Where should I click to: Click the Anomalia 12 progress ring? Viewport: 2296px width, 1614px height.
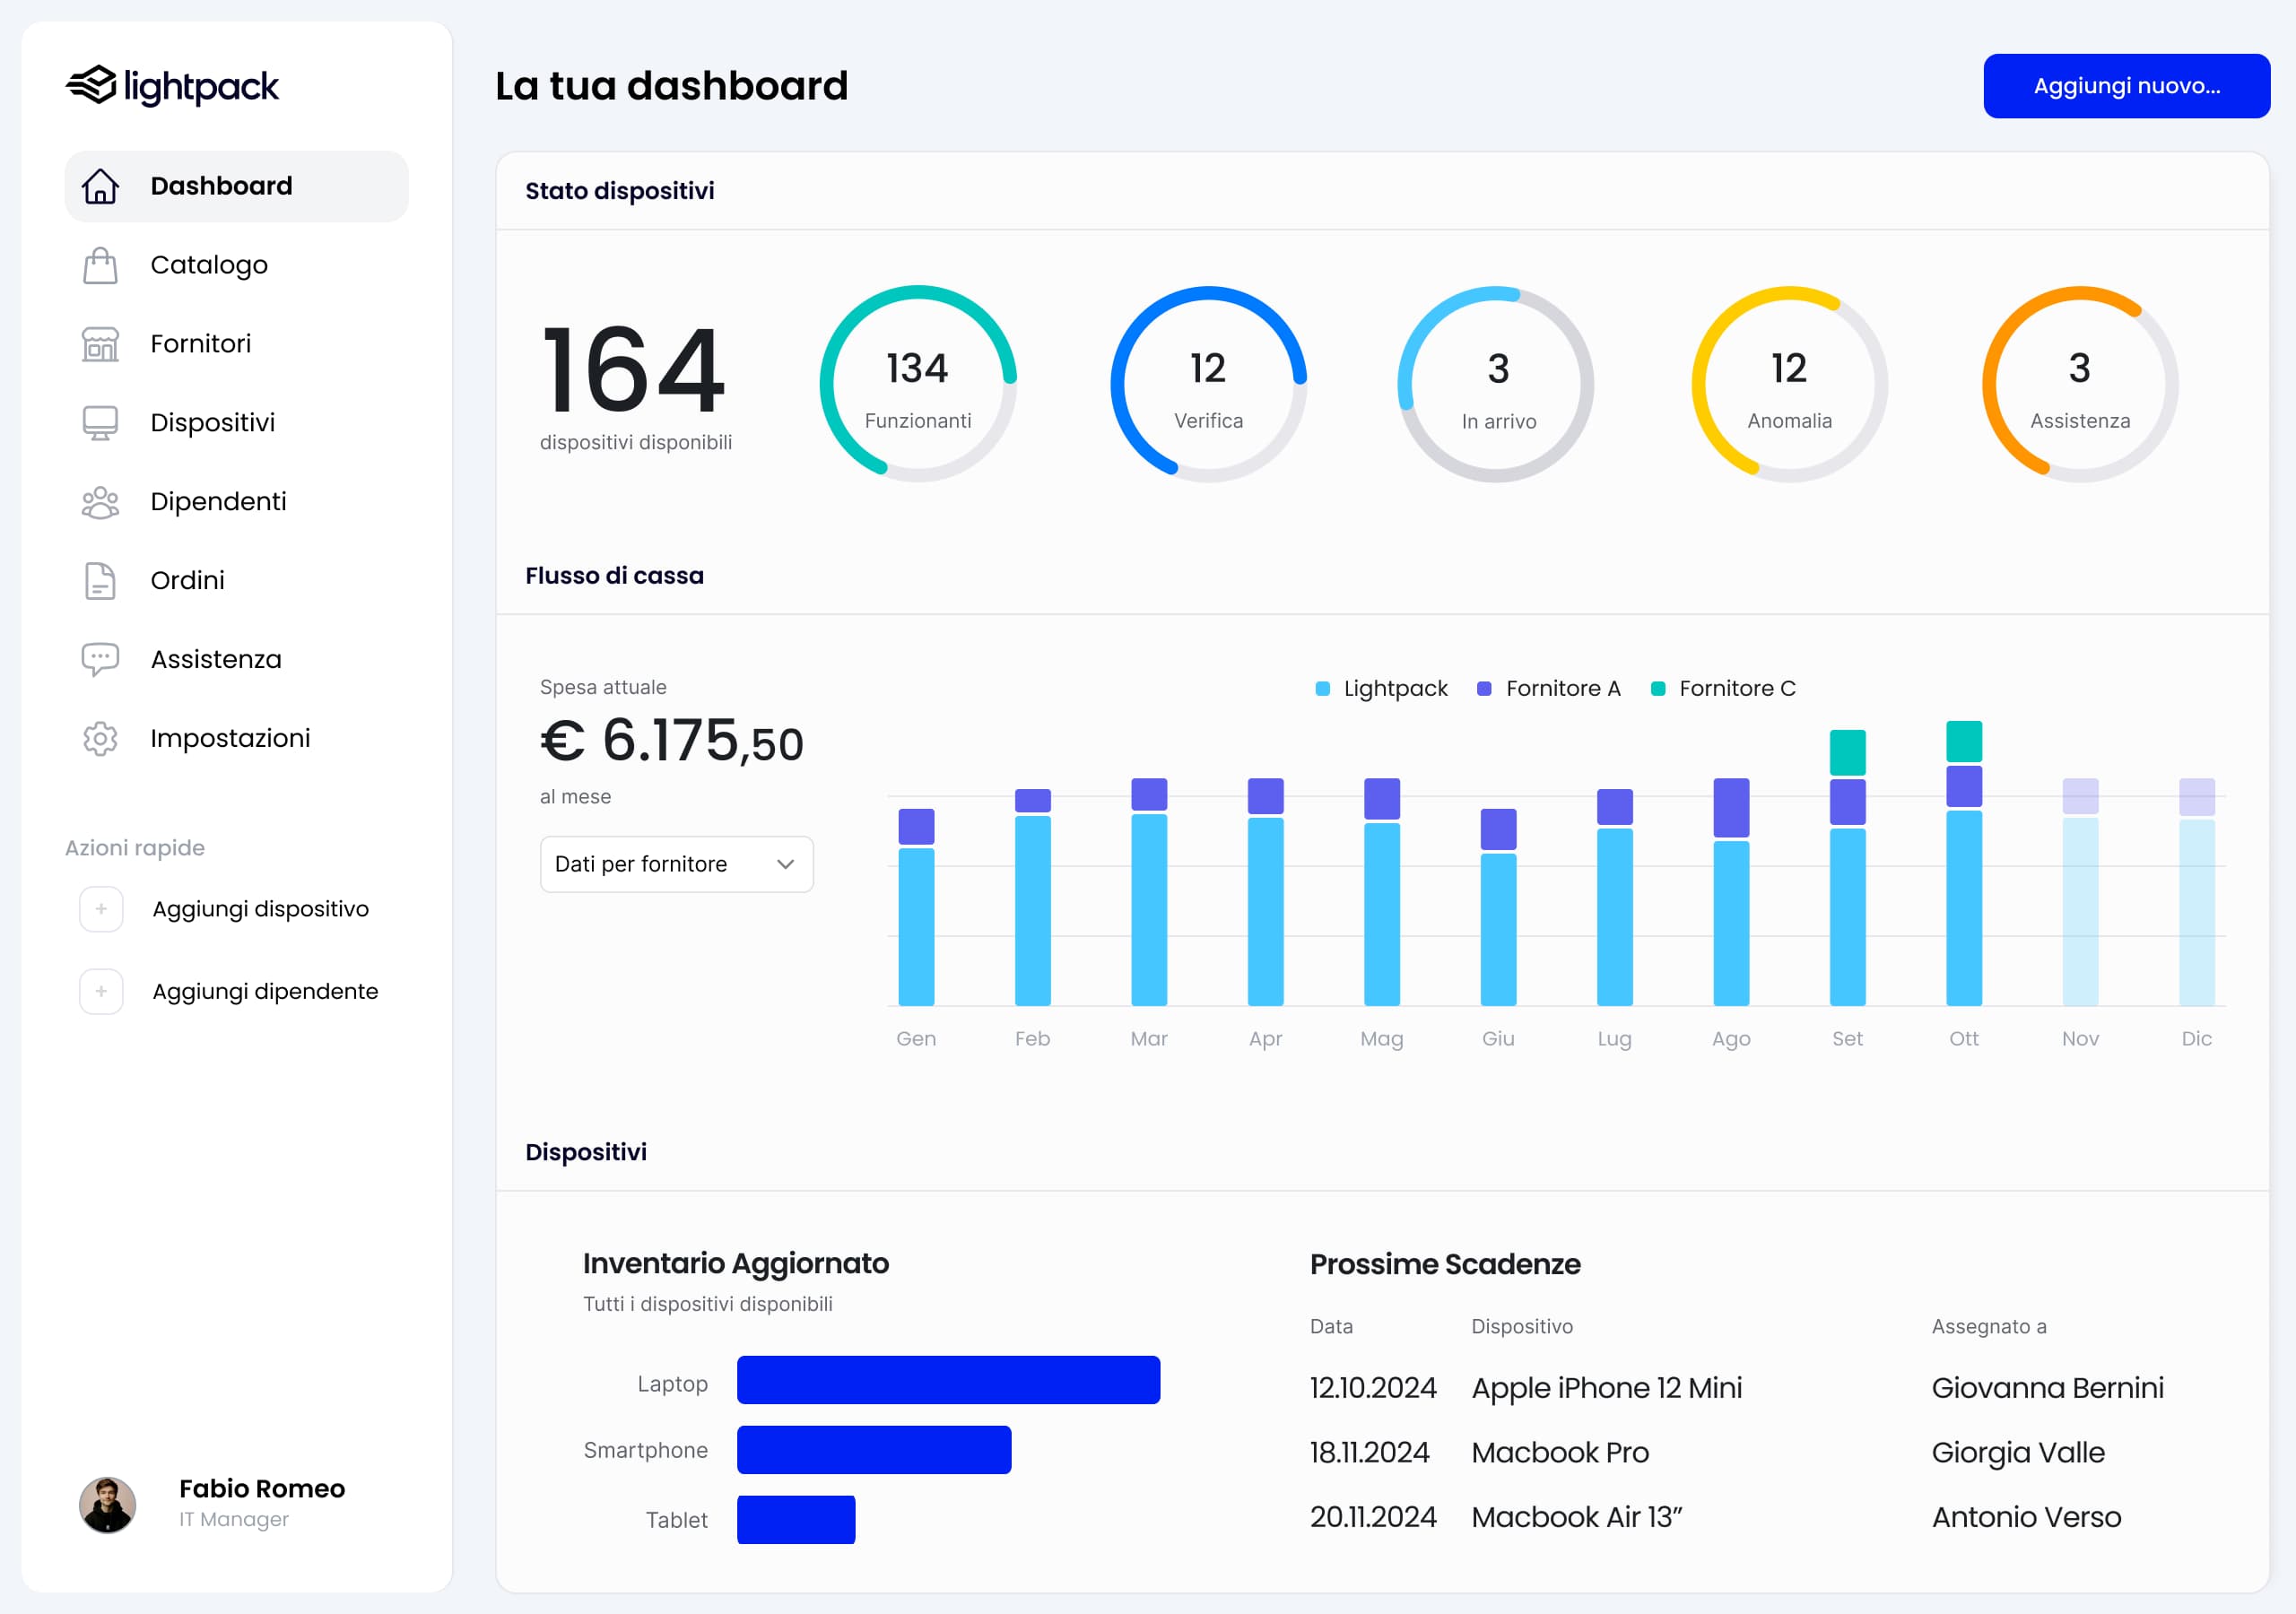pos(1789,384)
